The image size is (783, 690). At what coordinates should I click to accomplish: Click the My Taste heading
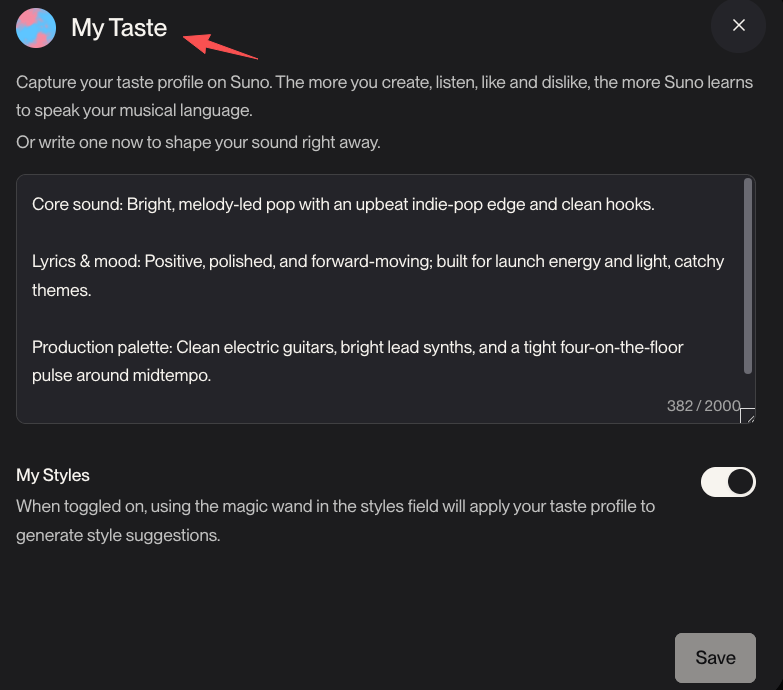click(x=119, y=28)
